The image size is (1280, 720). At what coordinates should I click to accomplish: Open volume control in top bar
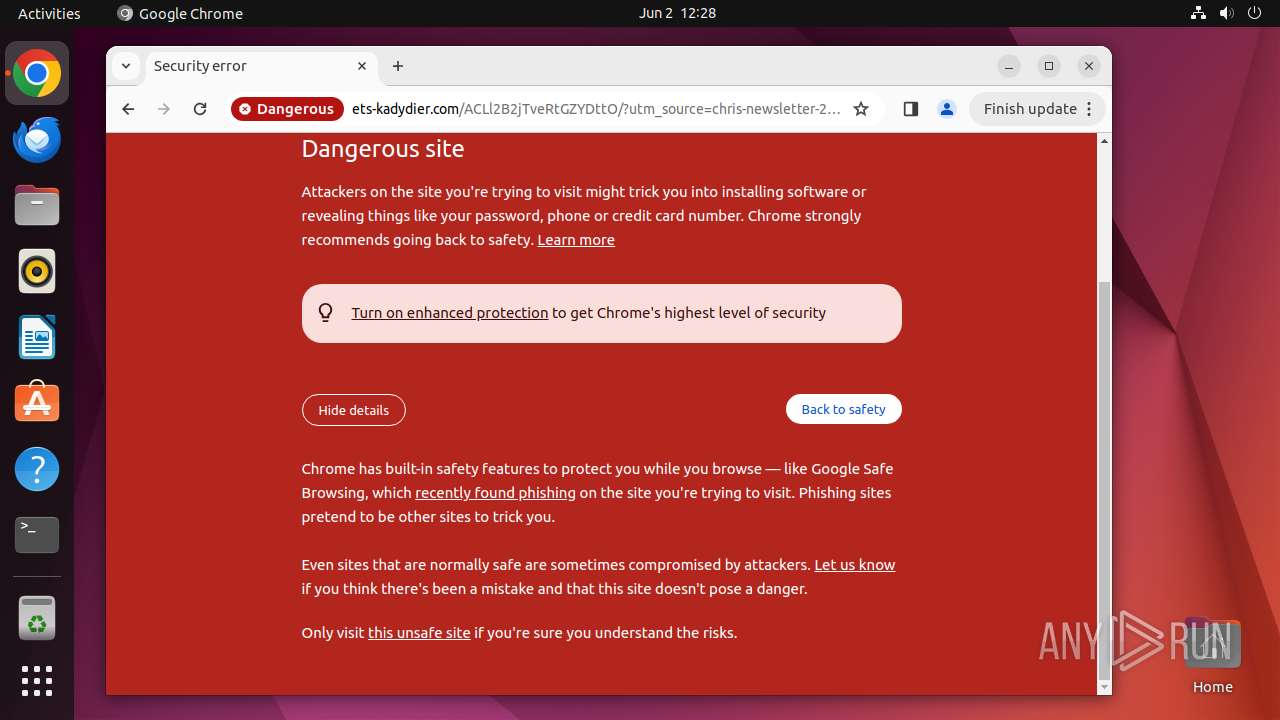point(1226,13)
